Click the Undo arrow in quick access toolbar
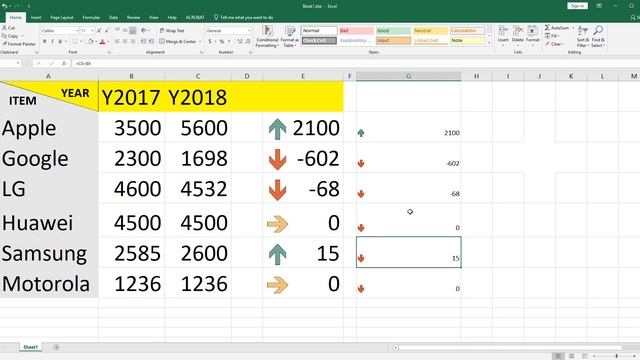Screen dimensions: 640x360 [x=4, y=6]
